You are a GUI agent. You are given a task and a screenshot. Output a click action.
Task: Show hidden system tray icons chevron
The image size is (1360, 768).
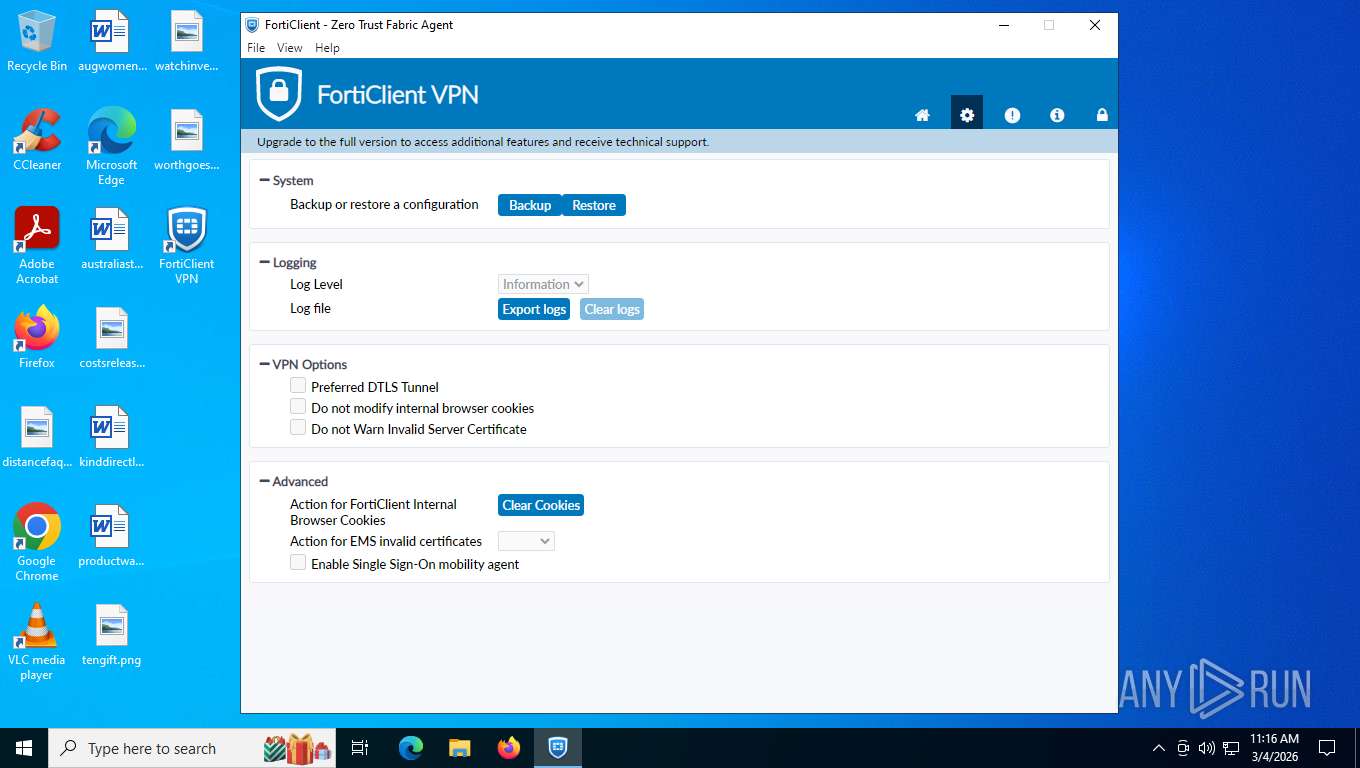click(x=1159, y=748)
